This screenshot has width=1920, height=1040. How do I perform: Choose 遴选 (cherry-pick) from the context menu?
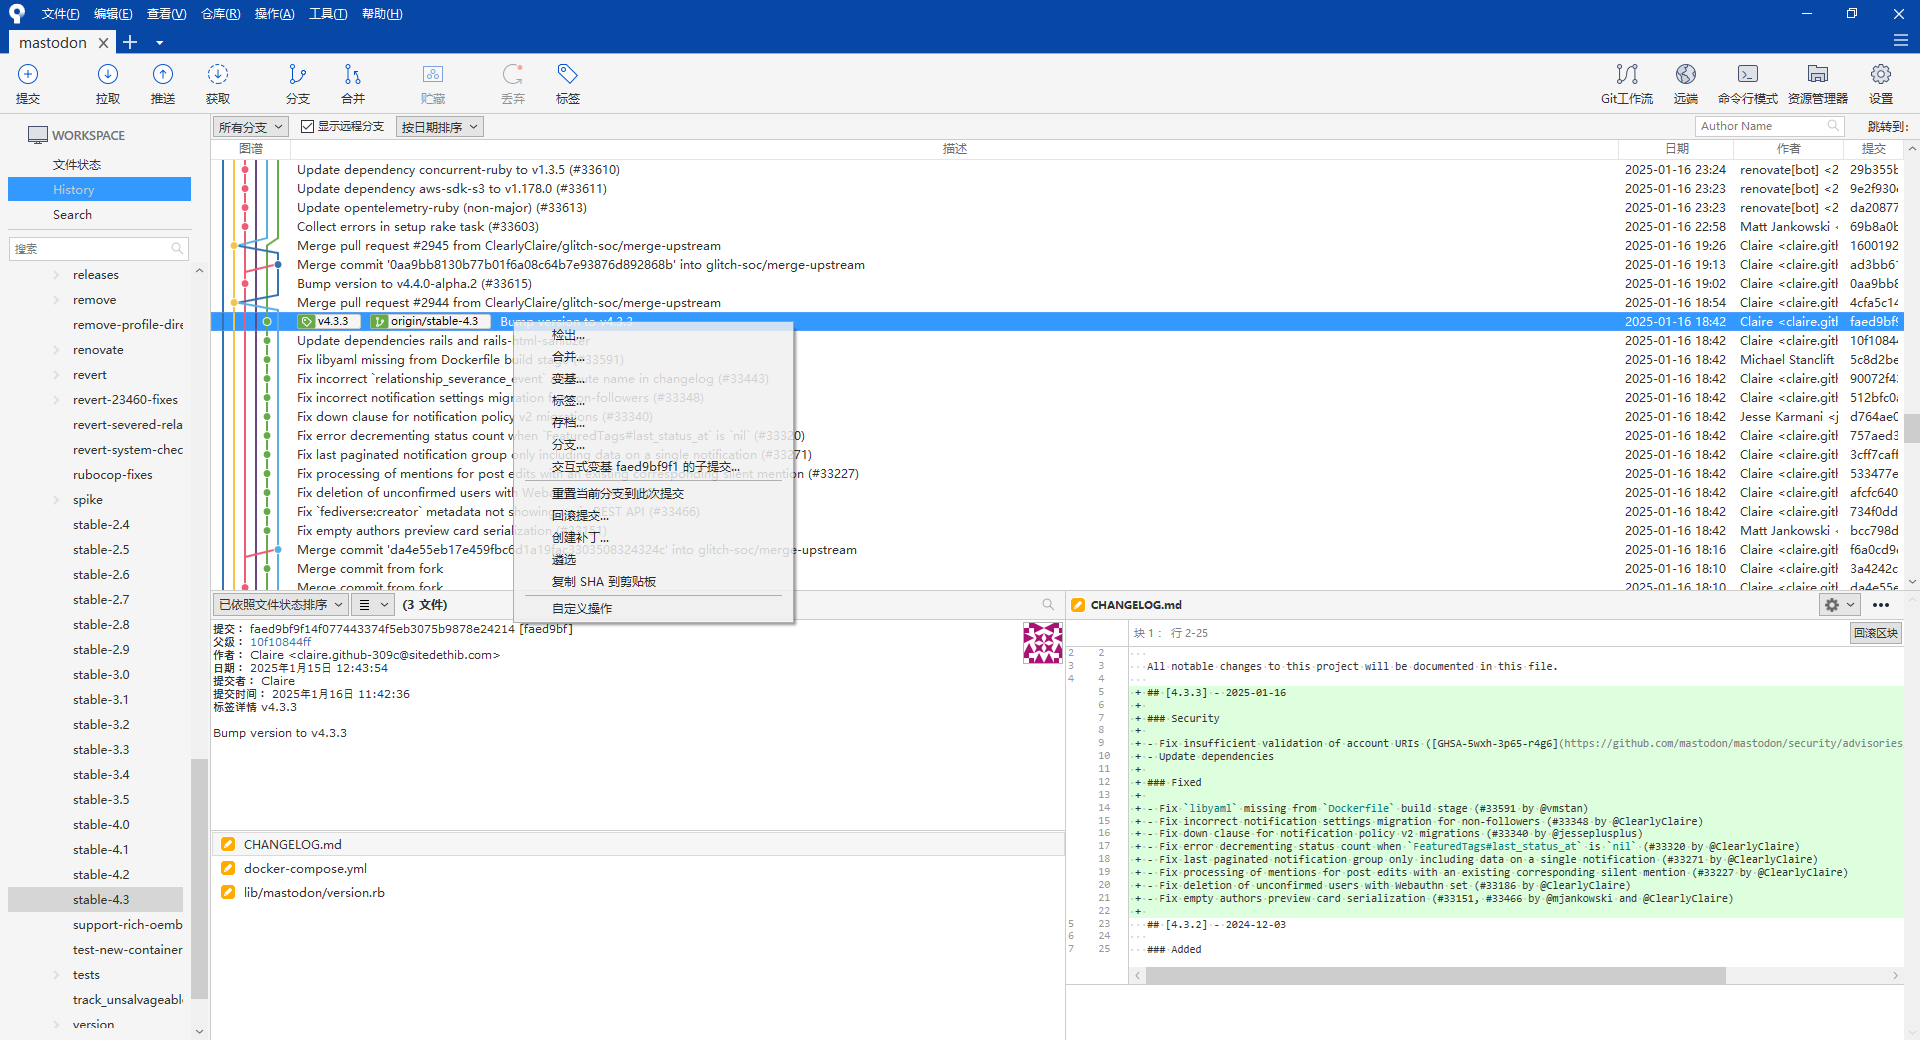(653, 559)
